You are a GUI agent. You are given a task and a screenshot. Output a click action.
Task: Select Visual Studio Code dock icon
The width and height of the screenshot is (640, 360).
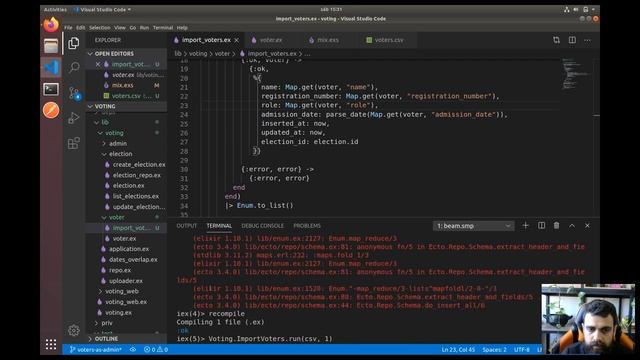tap(51, 67)
